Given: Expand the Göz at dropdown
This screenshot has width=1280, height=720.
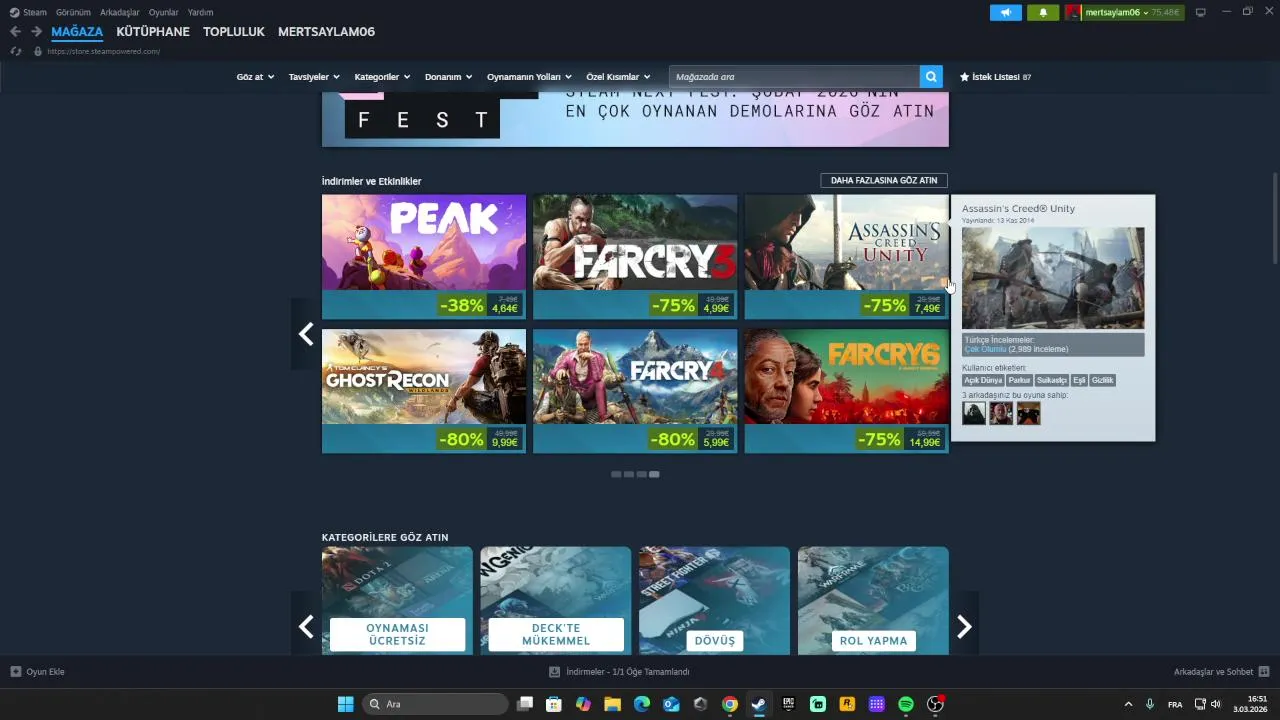Looking at the screenshot, I should 255,77.
